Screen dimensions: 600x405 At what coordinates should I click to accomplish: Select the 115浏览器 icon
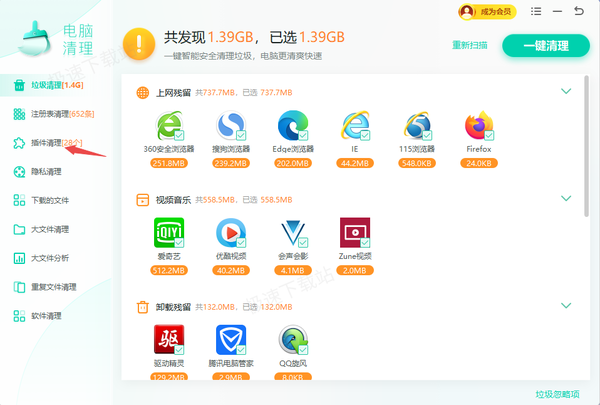click(x=417, y=125)
